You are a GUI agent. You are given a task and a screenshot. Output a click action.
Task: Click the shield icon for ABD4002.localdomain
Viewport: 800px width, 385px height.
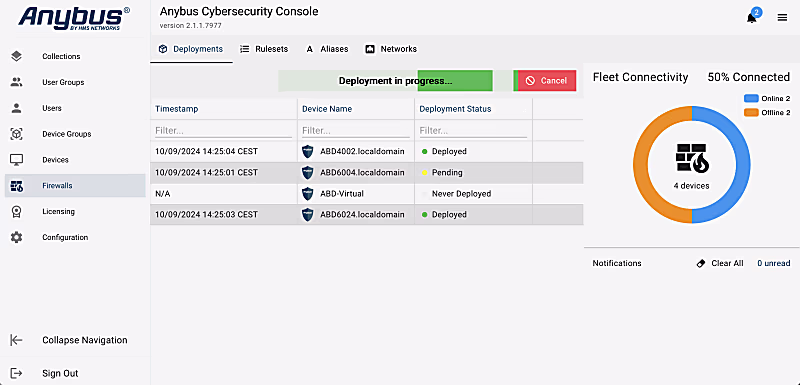(x=307, y=151)
